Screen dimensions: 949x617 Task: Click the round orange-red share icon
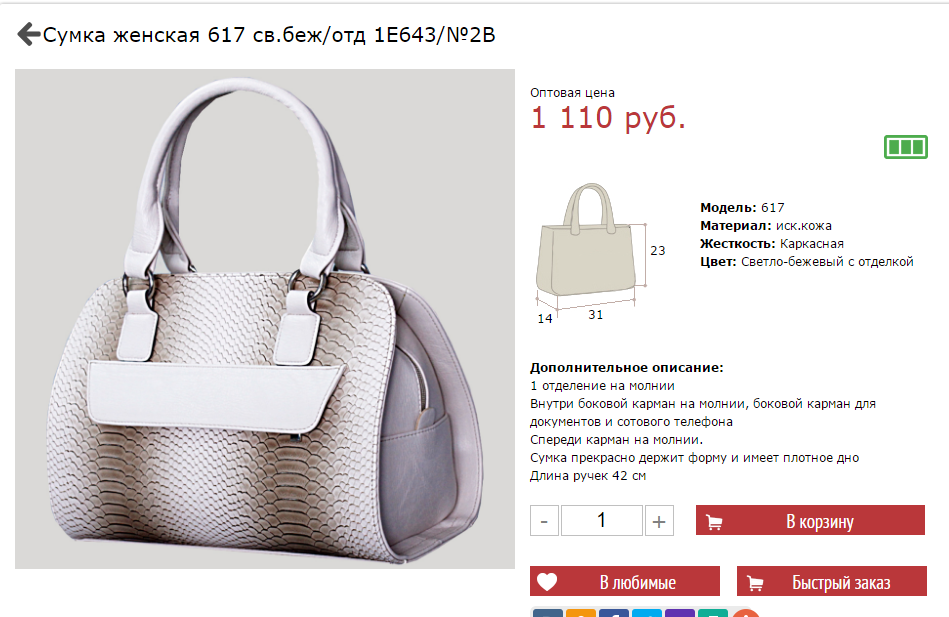tap(746, 613)
